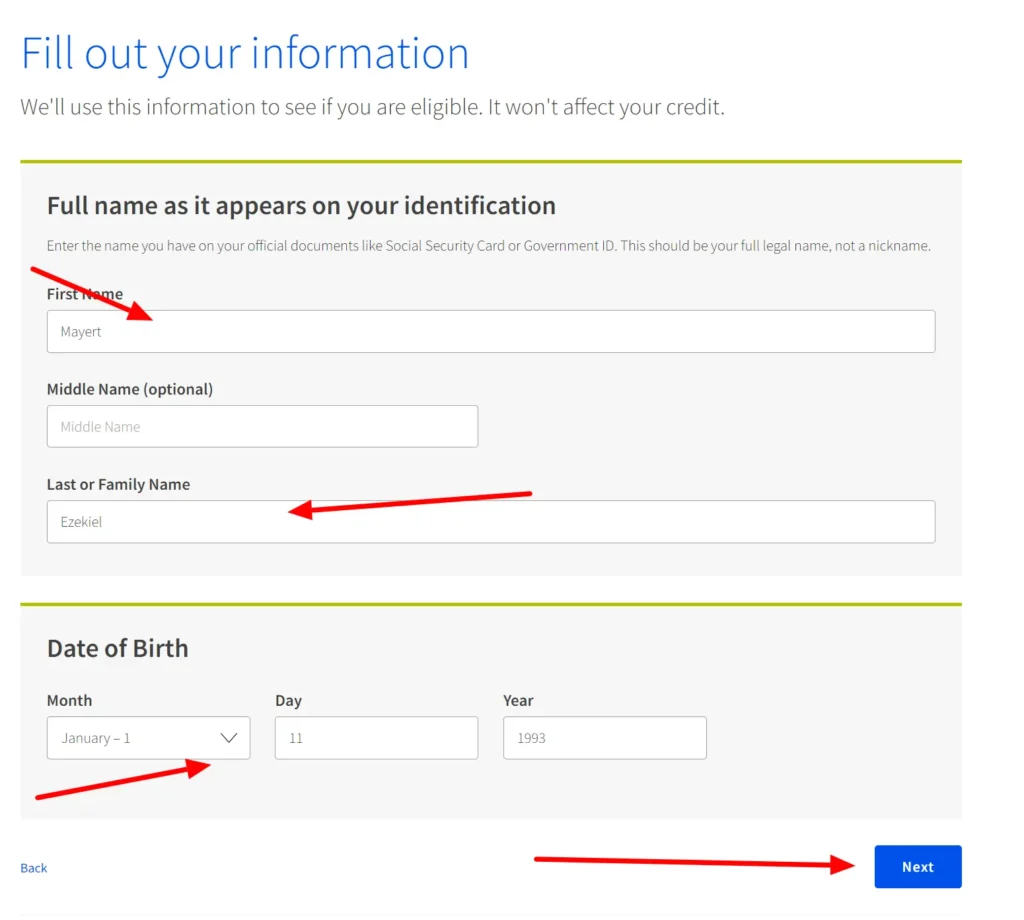The image size is (1024, 920).
Task: Click the 'Date of Birth' section heading
Action: click(118, 648)
